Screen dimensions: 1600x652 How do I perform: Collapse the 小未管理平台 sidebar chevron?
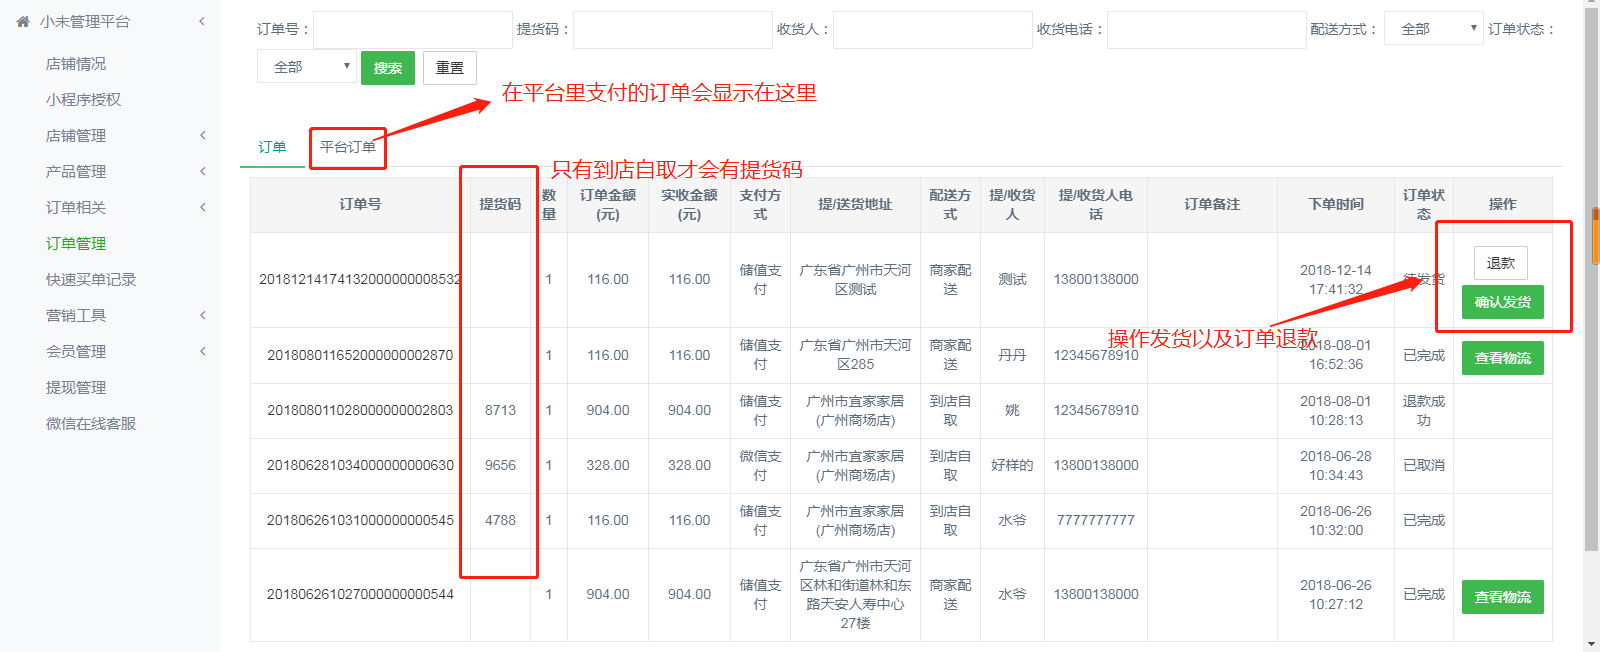(202, 21)
